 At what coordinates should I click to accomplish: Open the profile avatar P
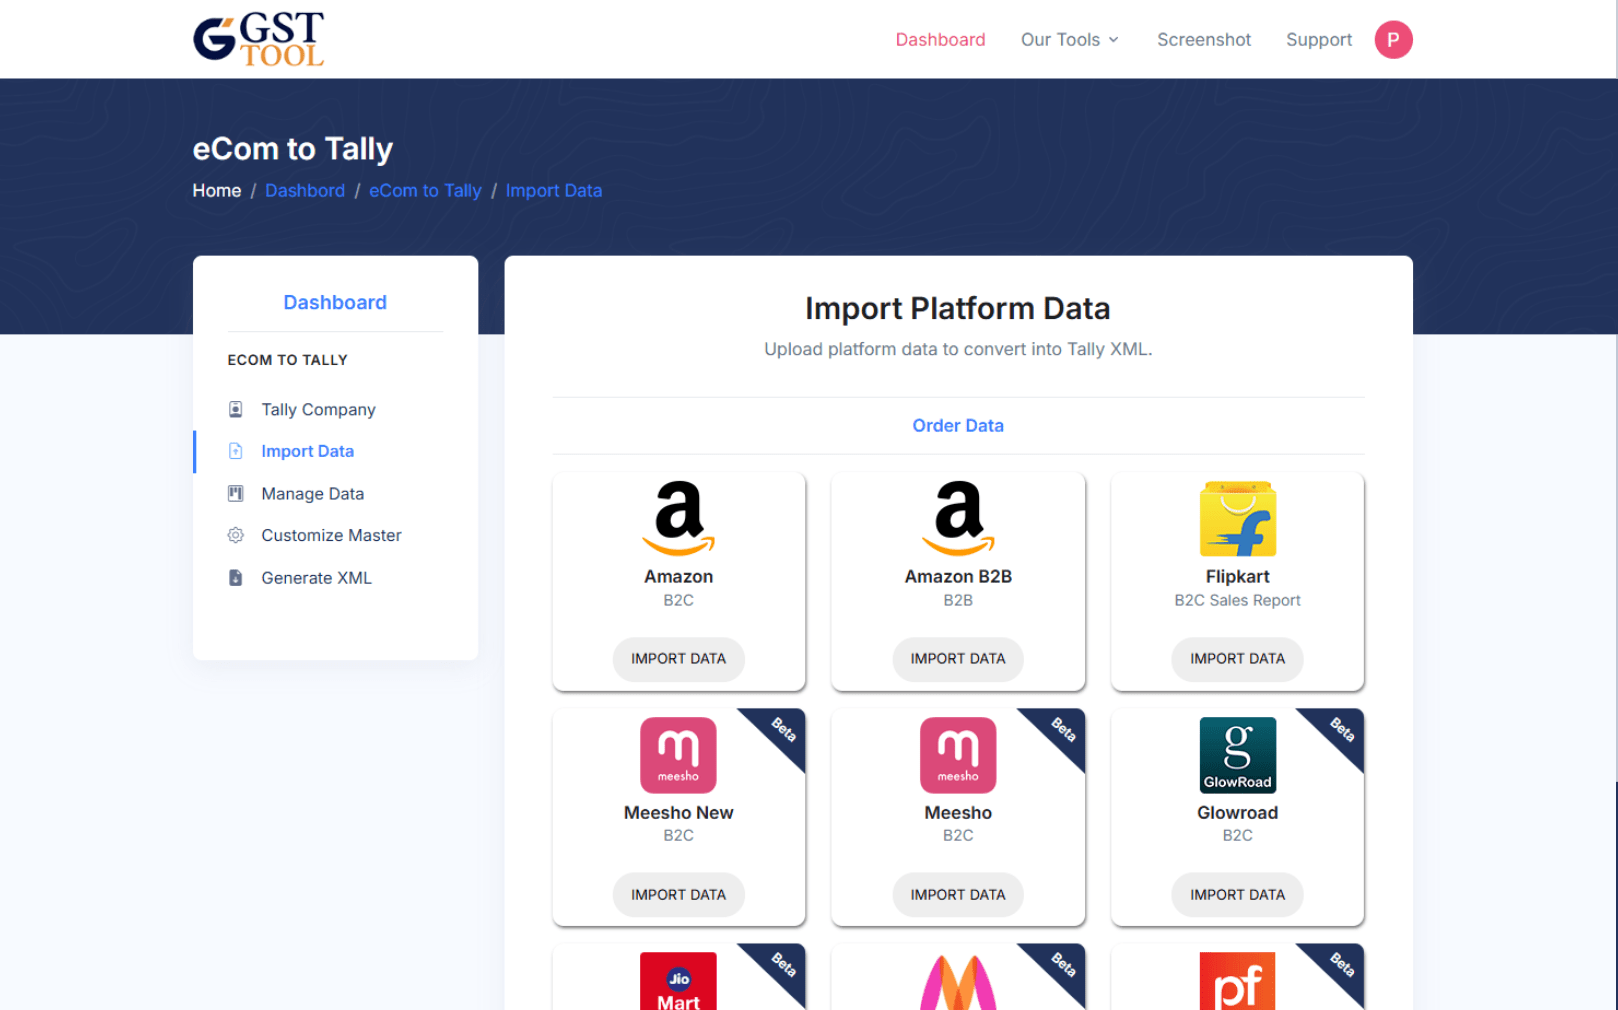pyautogui.click(x=1393, y=40)
